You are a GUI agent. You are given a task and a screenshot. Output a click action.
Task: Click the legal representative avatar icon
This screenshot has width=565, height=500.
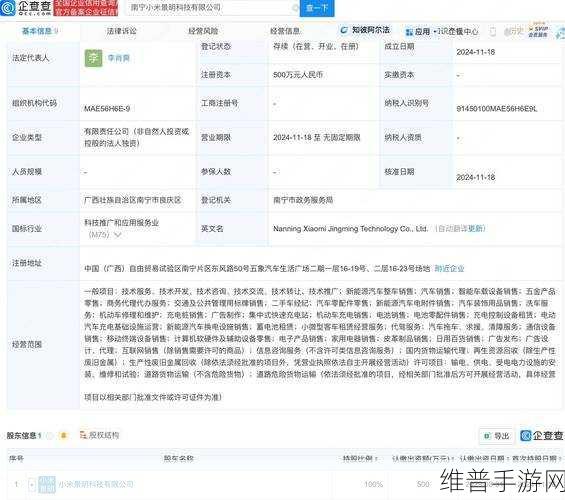(94, 58)
